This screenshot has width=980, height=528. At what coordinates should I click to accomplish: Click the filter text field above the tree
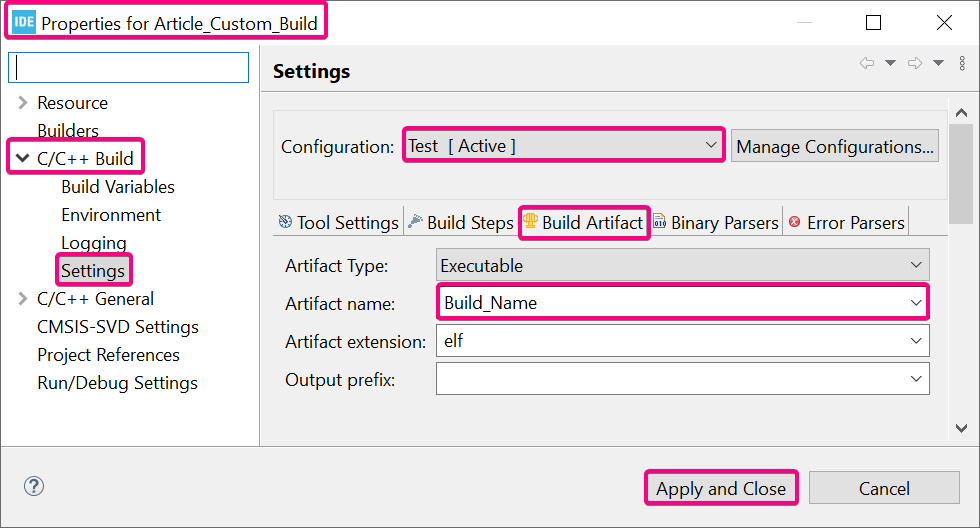pos(128,68)
